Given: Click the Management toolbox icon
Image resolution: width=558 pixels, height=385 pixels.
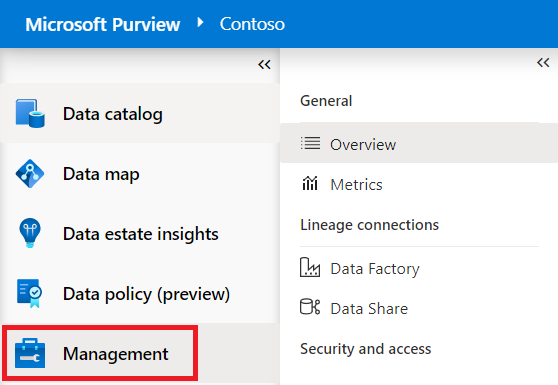Looking at the screenshot, I should point(30,353).
